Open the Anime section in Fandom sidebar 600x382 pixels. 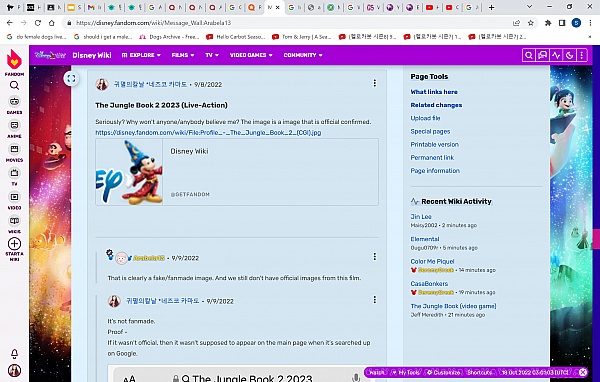tap(14, 126)
